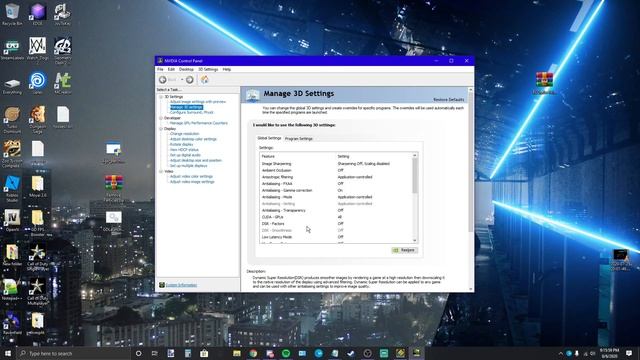Click the main pane vertical scrollbar thumb
Screen dimensions: 640x360
pos(471,161)
